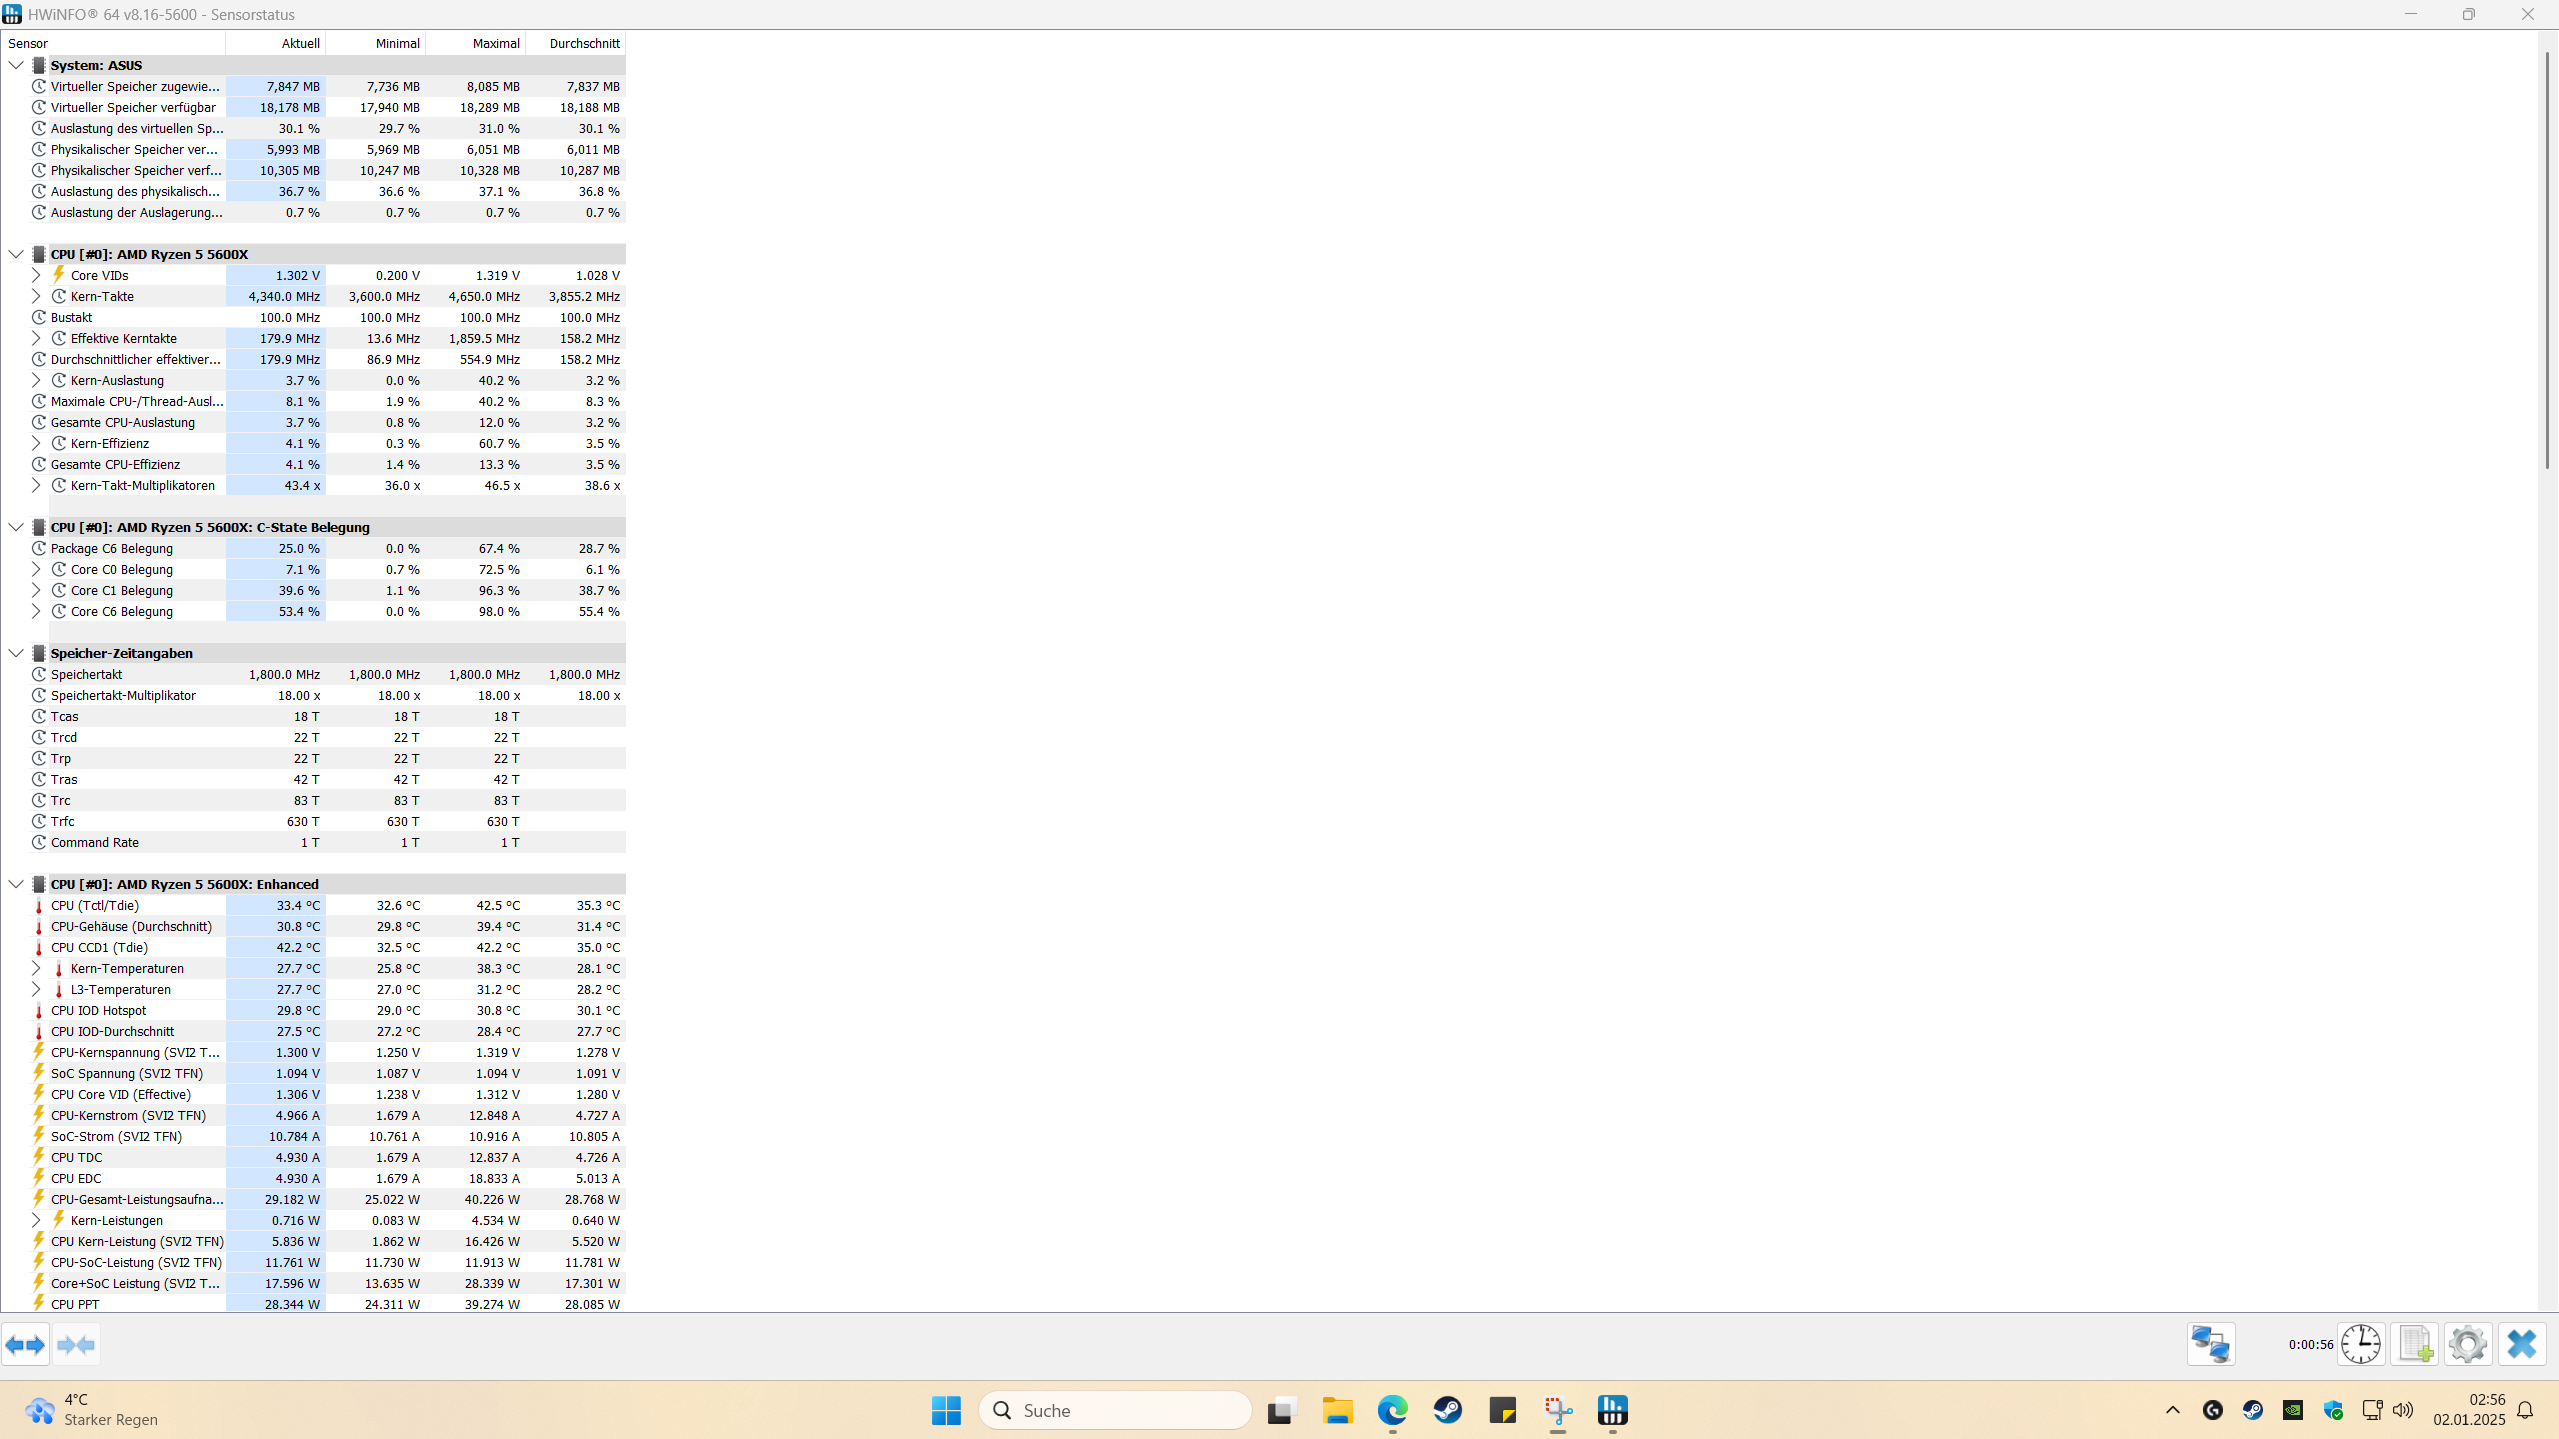This screenshot has width=2559, height=1439.
Task: Open sensor settings gear icon
Action: tap(2468, 1344)
